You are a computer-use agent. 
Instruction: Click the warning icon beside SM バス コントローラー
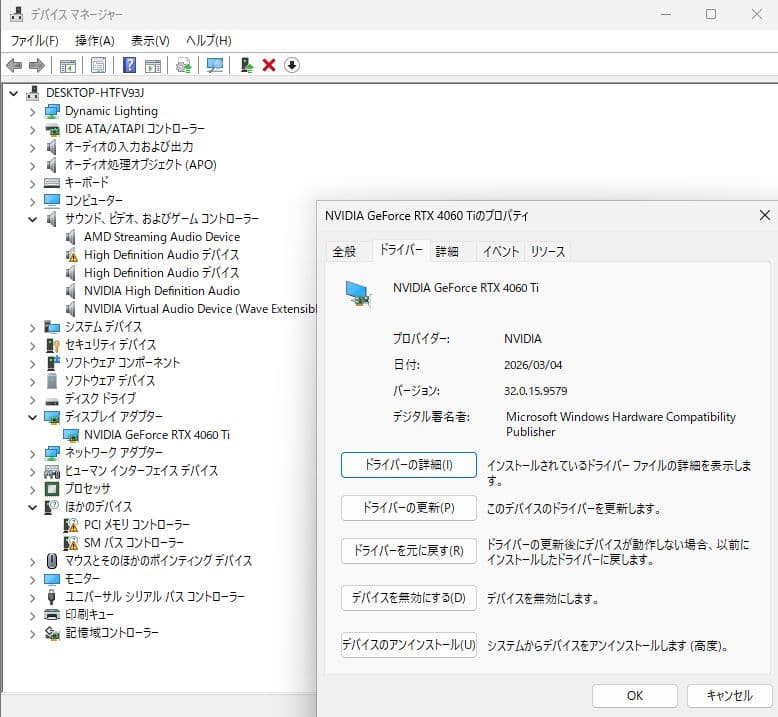[x=71, y=543]
